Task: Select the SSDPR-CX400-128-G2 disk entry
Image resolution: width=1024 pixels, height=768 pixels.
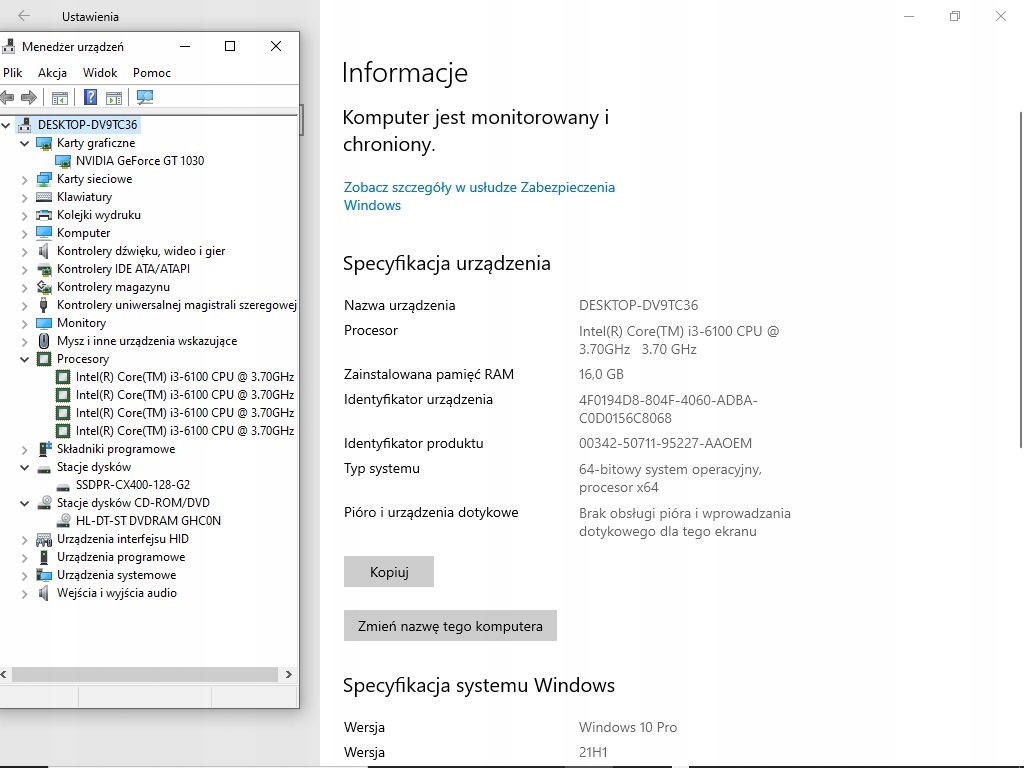Action: click(x=133, y=485)
